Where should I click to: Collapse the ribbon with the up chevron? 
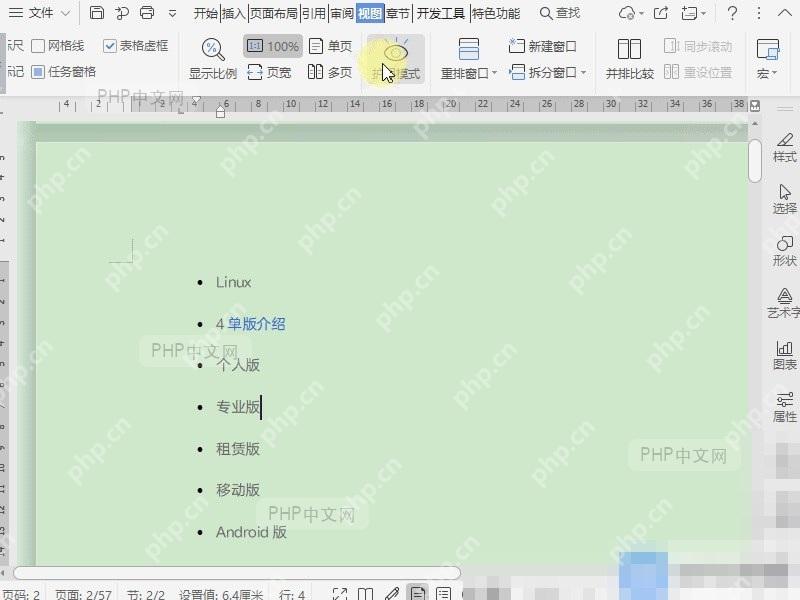(785, 13)
